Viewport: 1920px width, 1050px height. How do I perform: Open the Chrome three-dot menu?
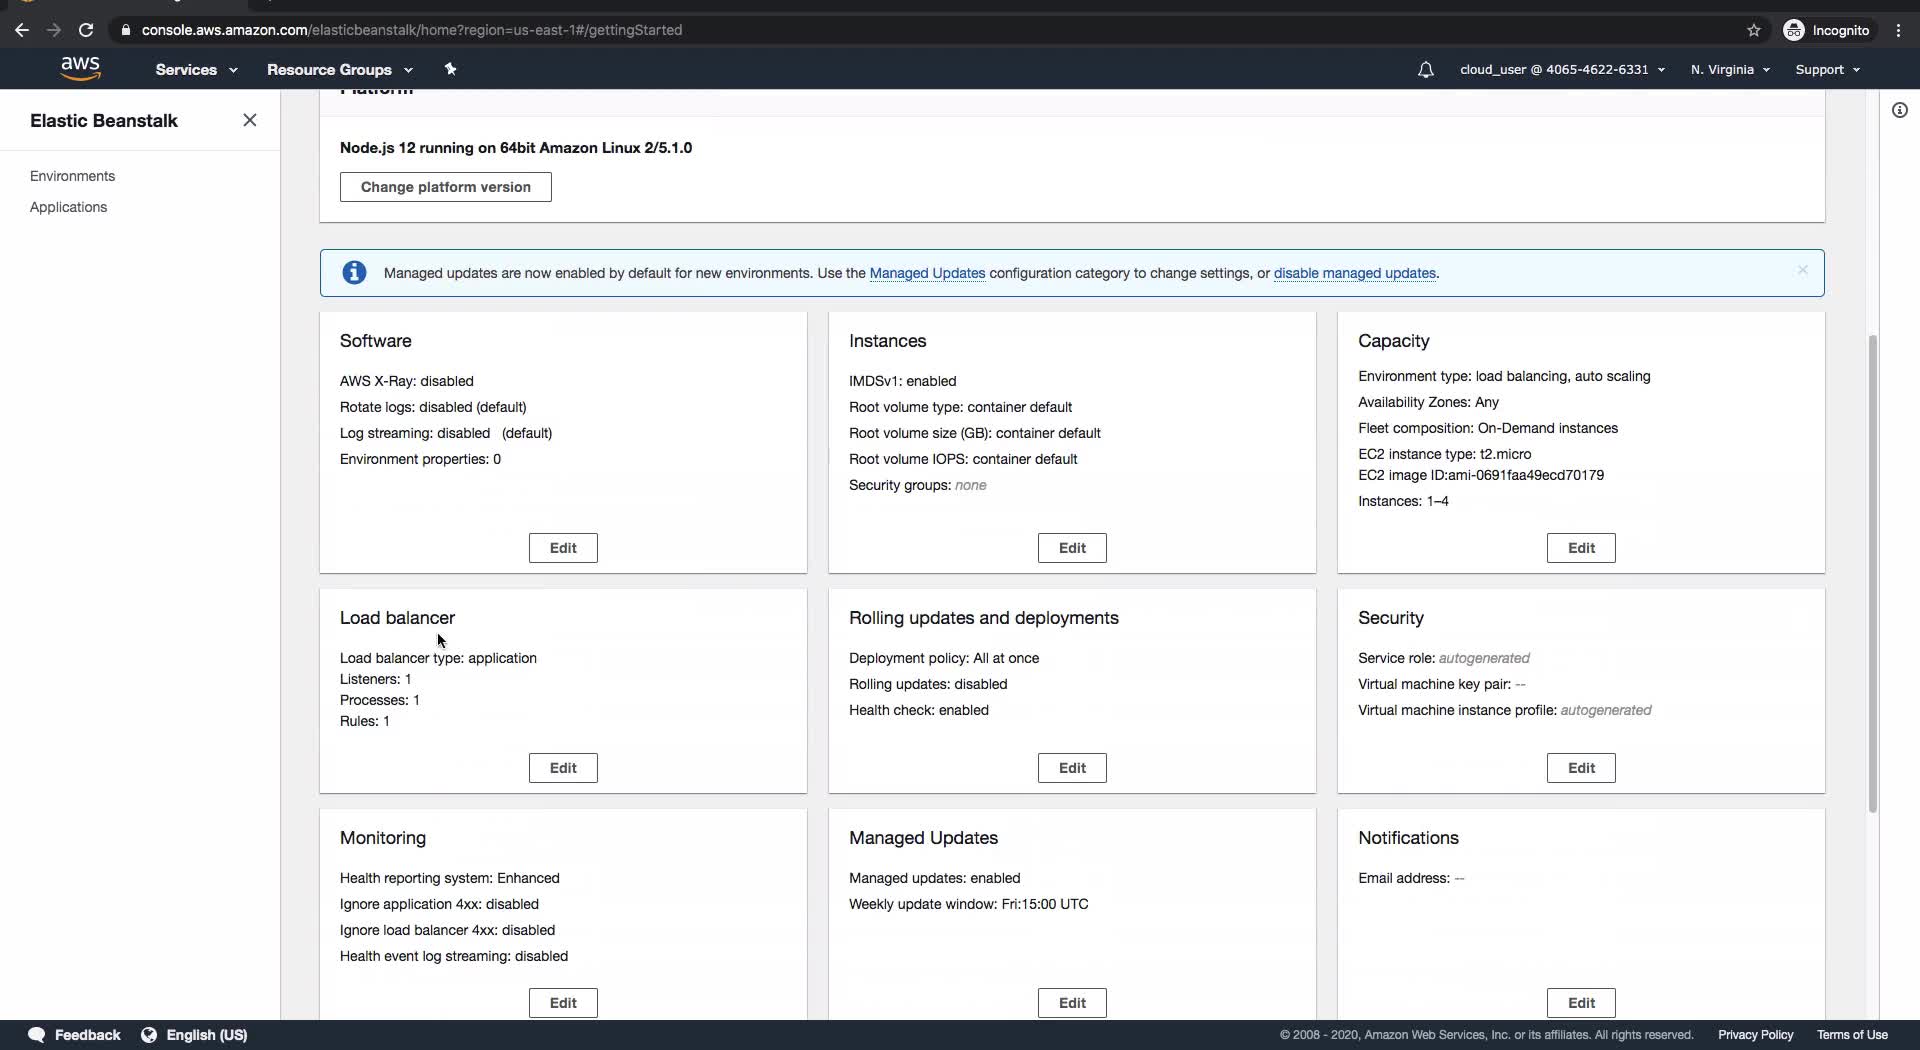(1898, 30)
